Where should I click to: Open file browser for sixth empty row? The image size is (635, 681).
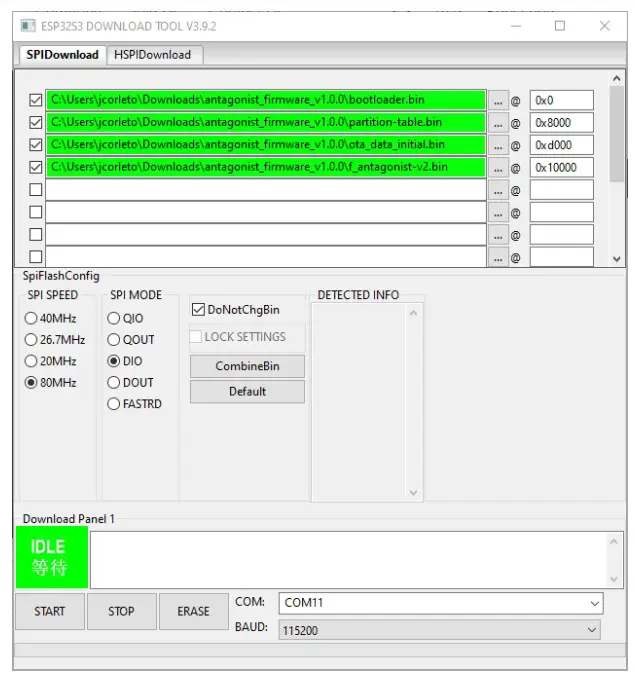click(x=498, y=213)
